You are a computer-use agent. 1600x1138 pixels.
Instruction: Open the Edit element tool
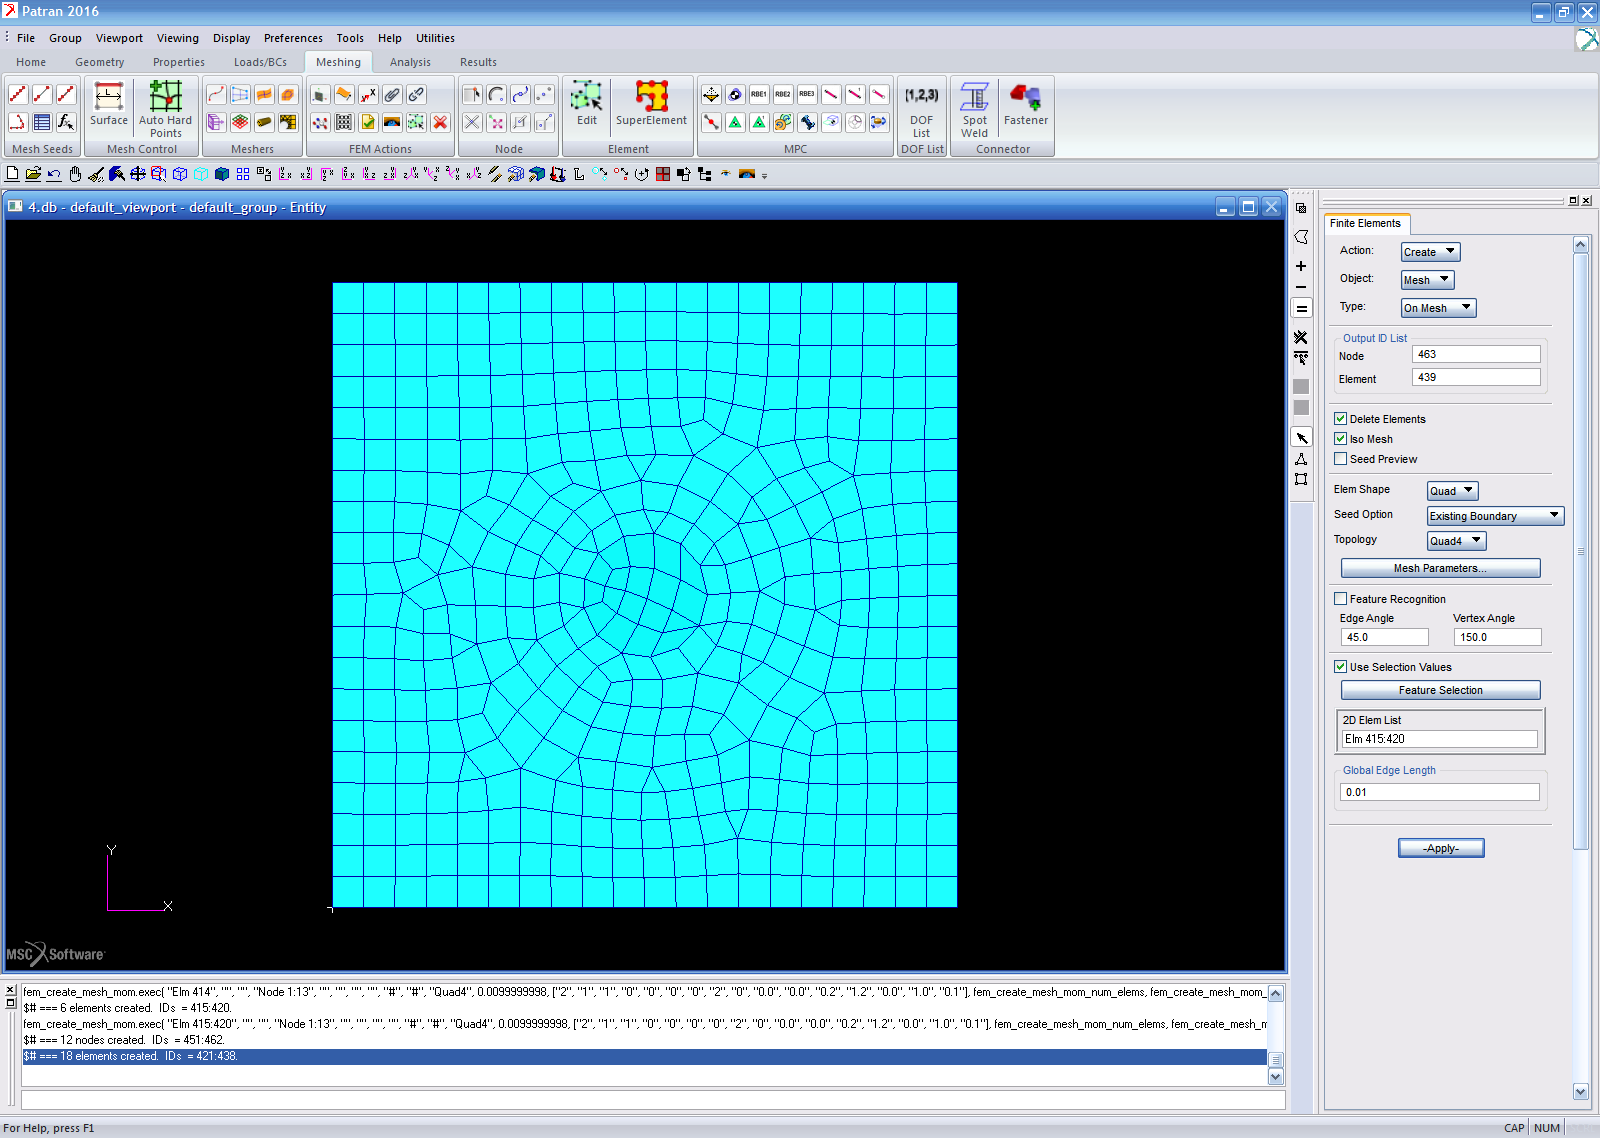click(587, 104)
